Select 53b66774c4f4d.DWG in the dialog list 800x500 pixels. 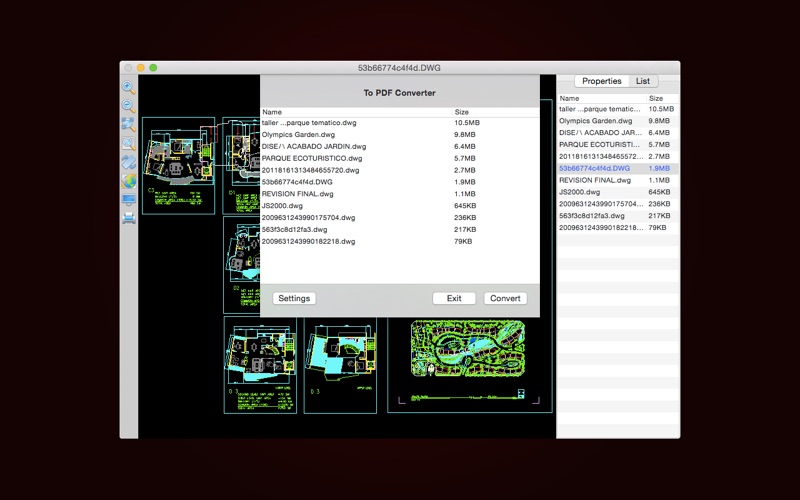(x=400, y=182)
